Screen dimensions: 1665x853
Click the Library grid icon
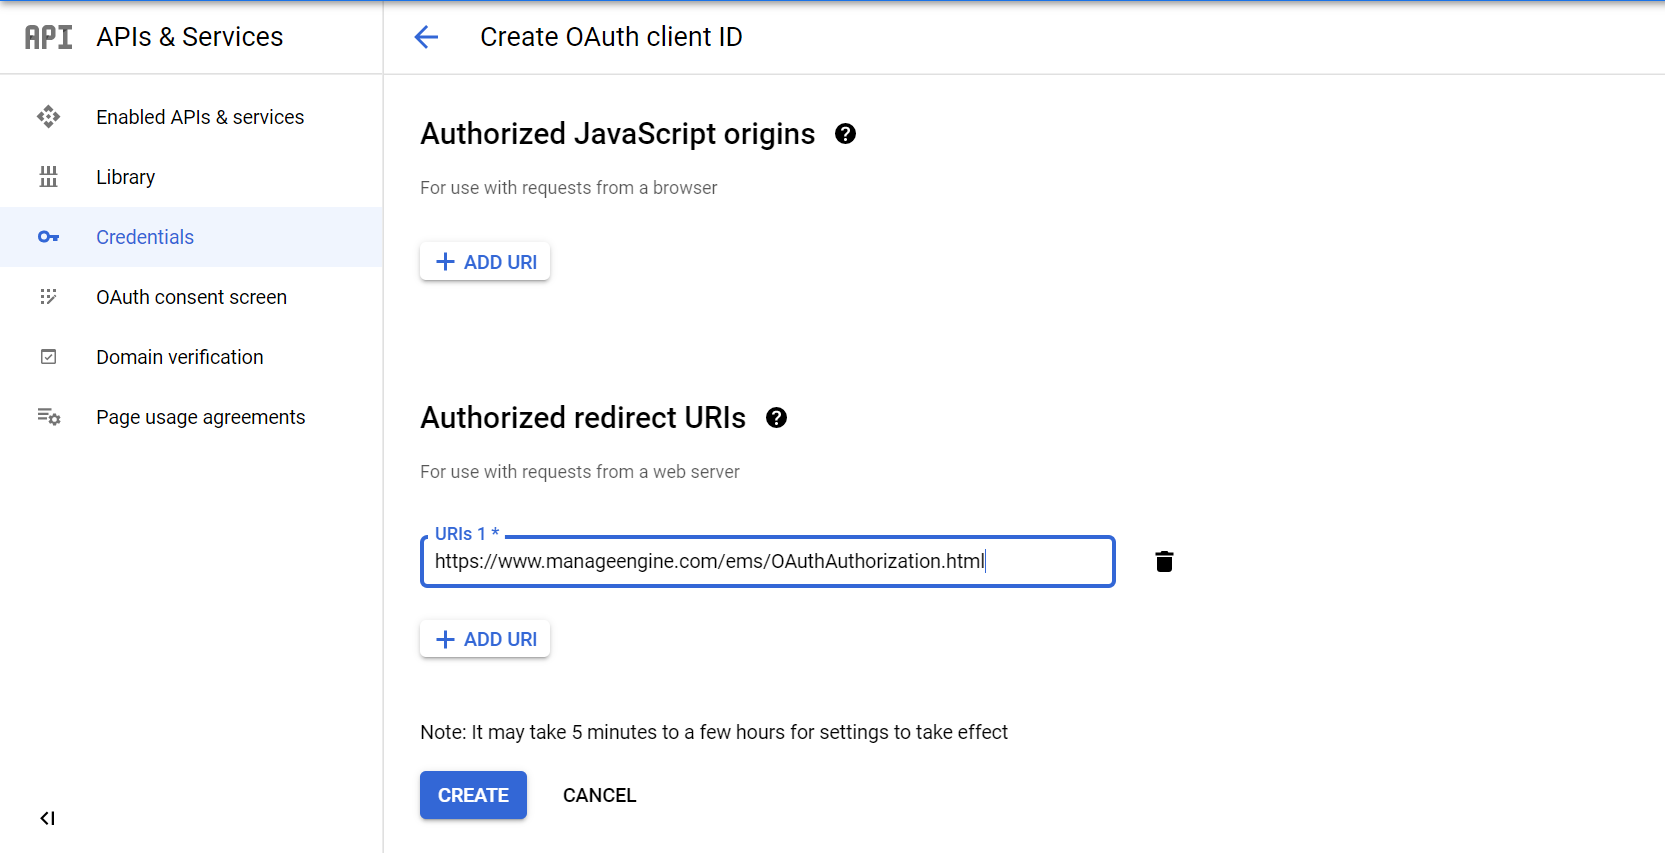click(48, 177)
